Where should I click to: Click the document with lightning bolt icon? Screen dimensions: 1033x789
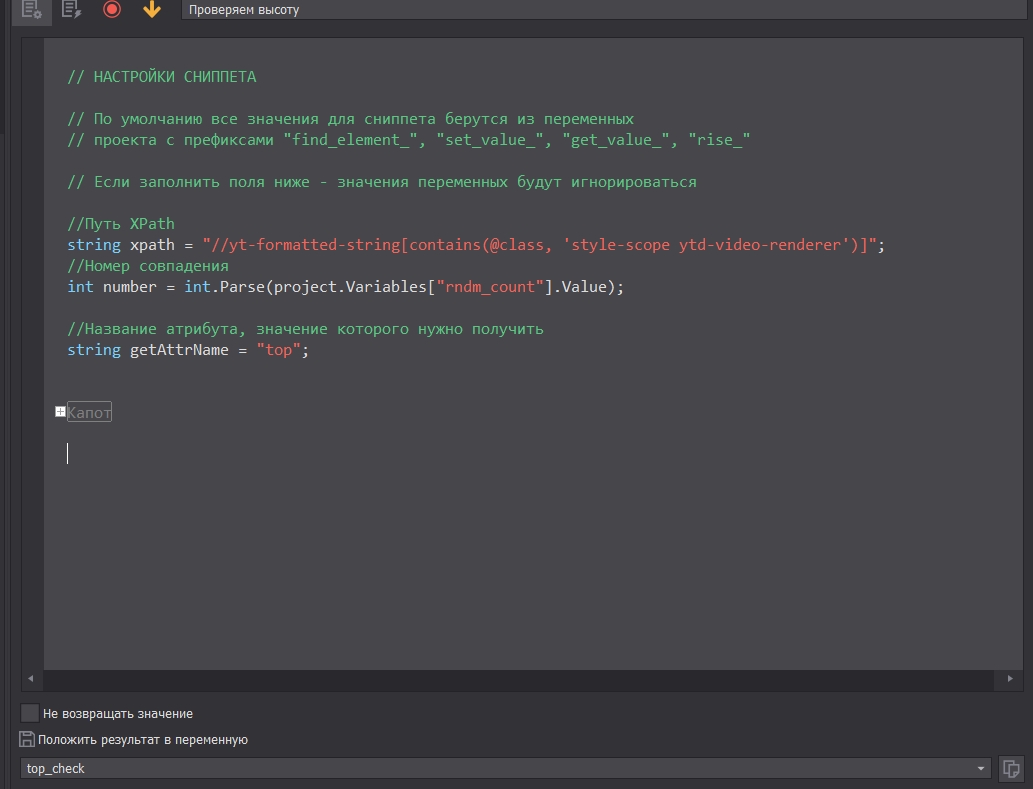(72, 9)
